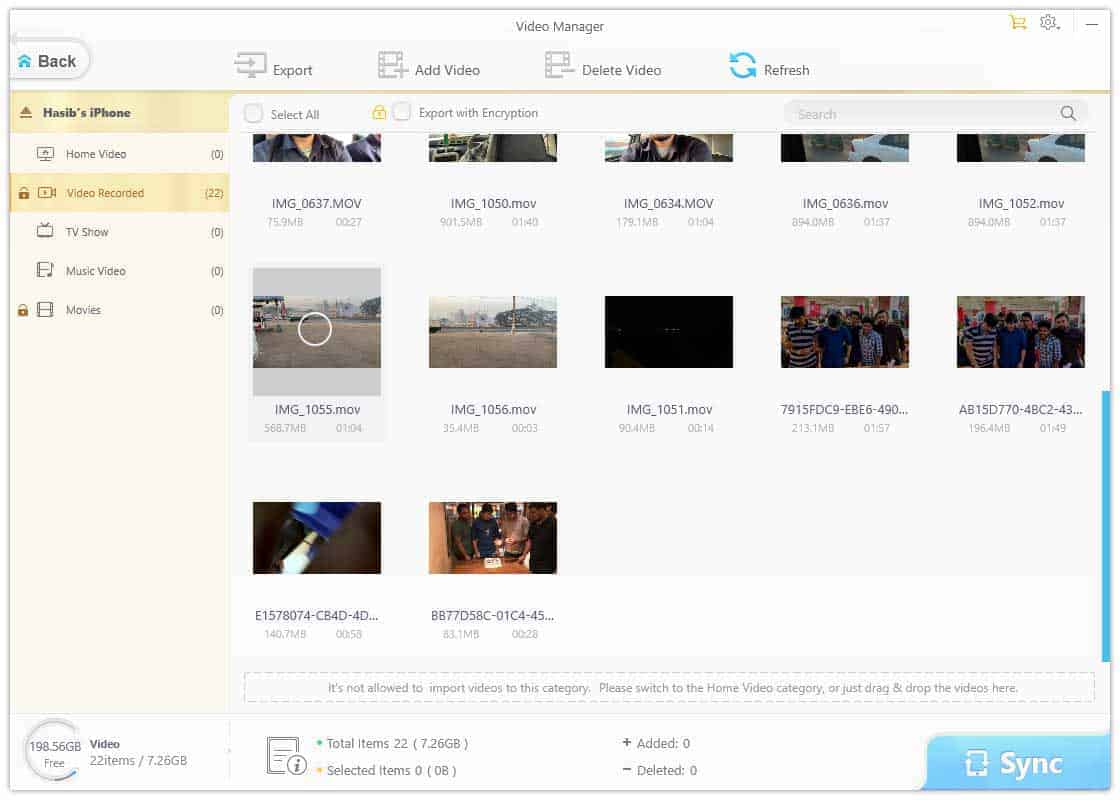Open the shopping cart icon
This screenshot has width=1120, height=800.
[x=1019, y=21]
